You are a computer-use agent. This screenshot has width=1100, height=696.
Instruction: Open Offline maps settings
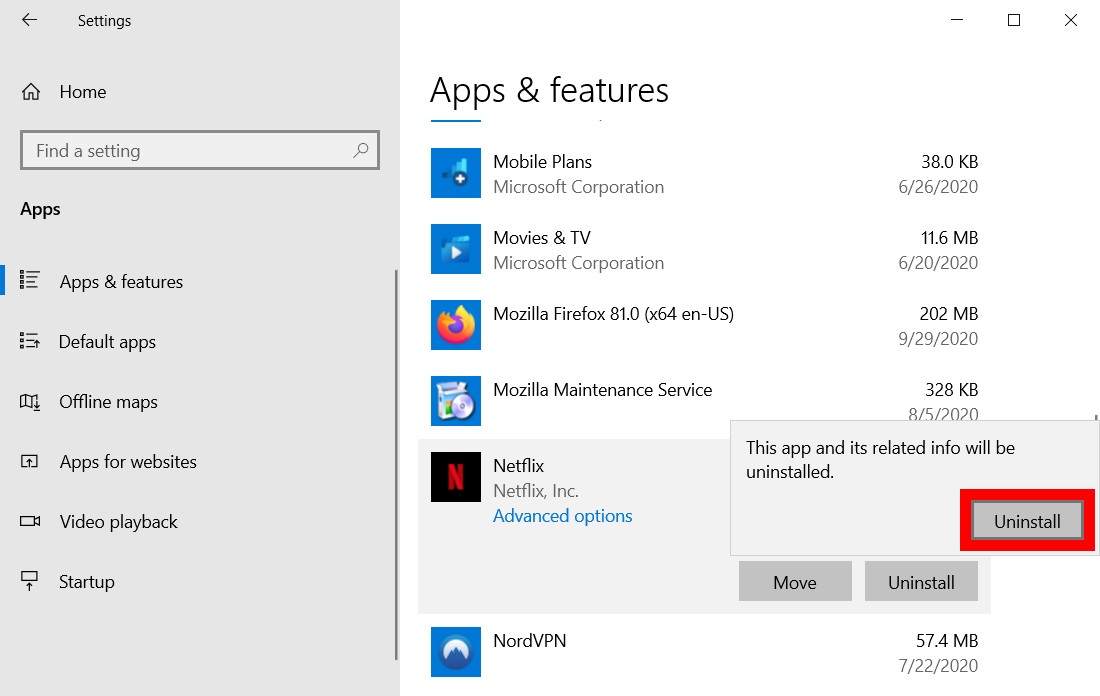[110, 401]
